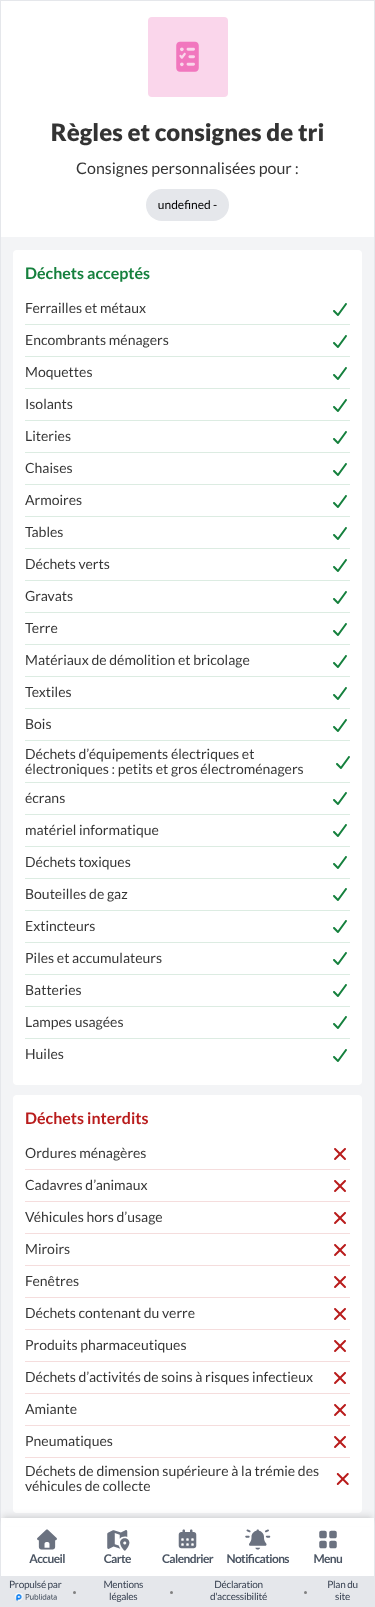Open the Menu grid icon

pos(328,1539)
